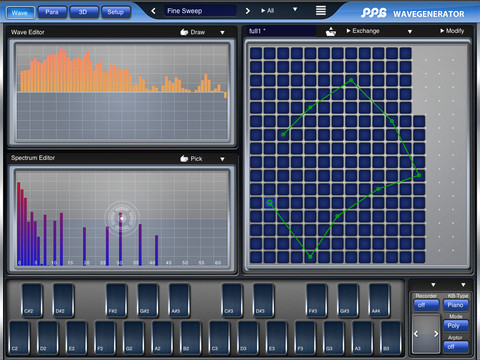The image size is (480, 360).
Task: Select the Pick hand tool icon
Action: (184, 158)
